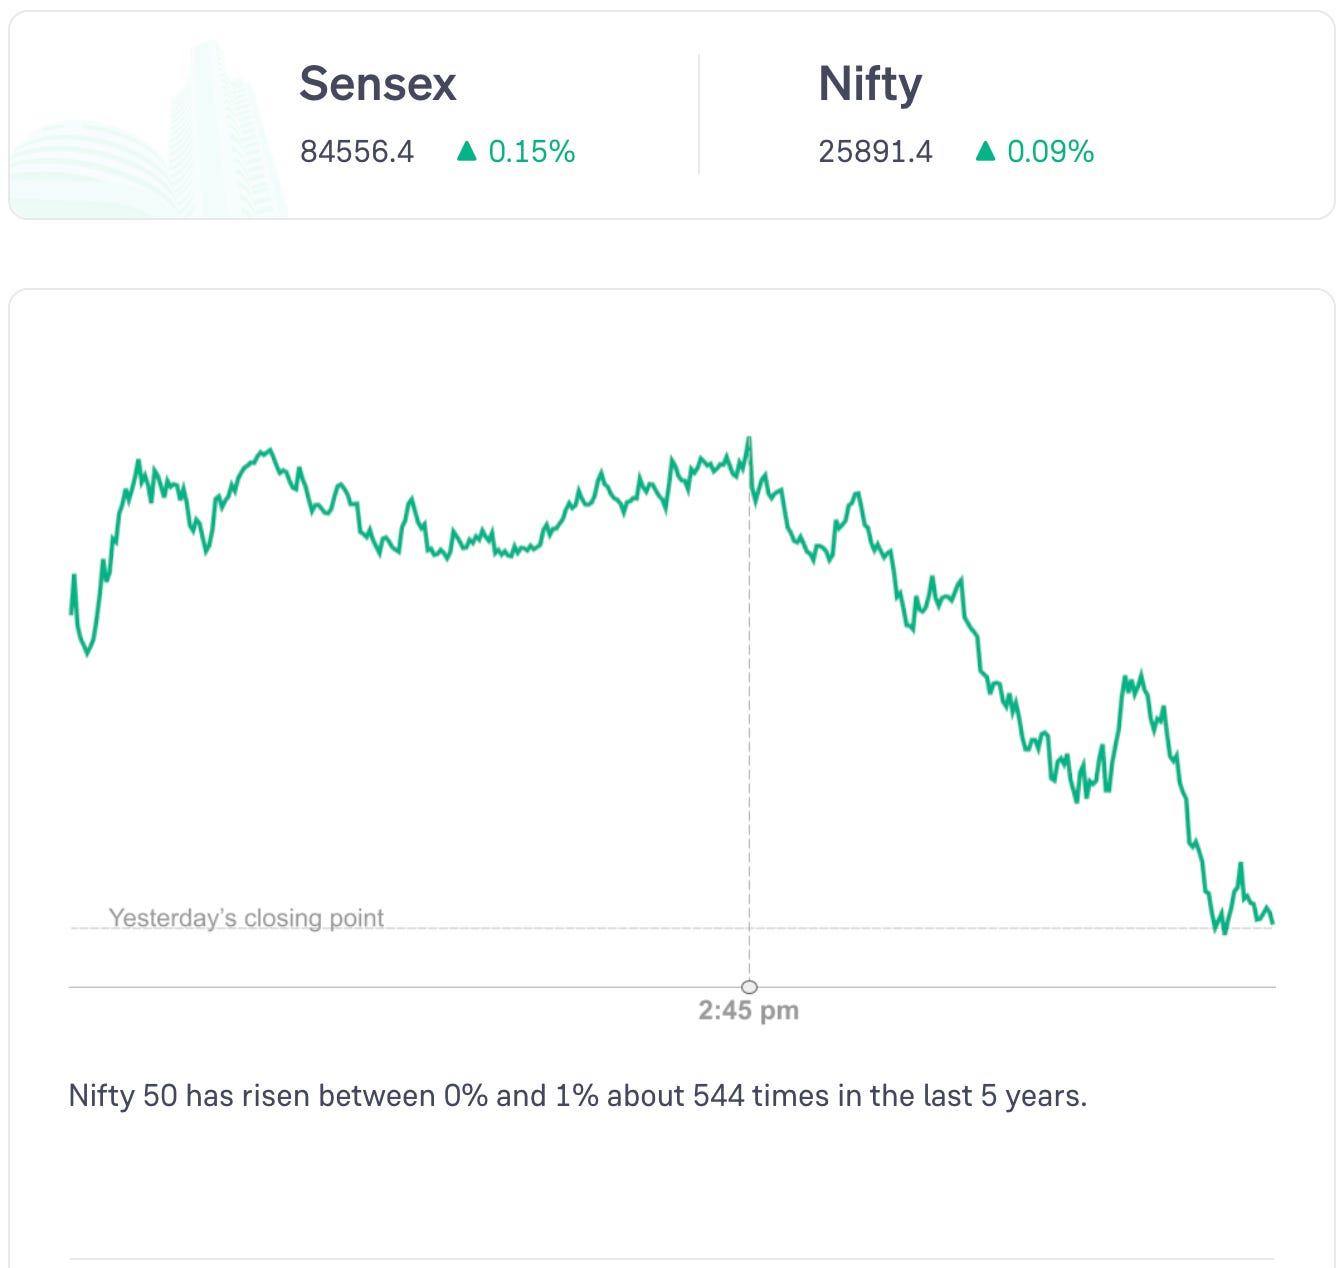Select the Sensex value 84556.4
Viewport: 1344px width, 1268px height.
coord(357,152)
